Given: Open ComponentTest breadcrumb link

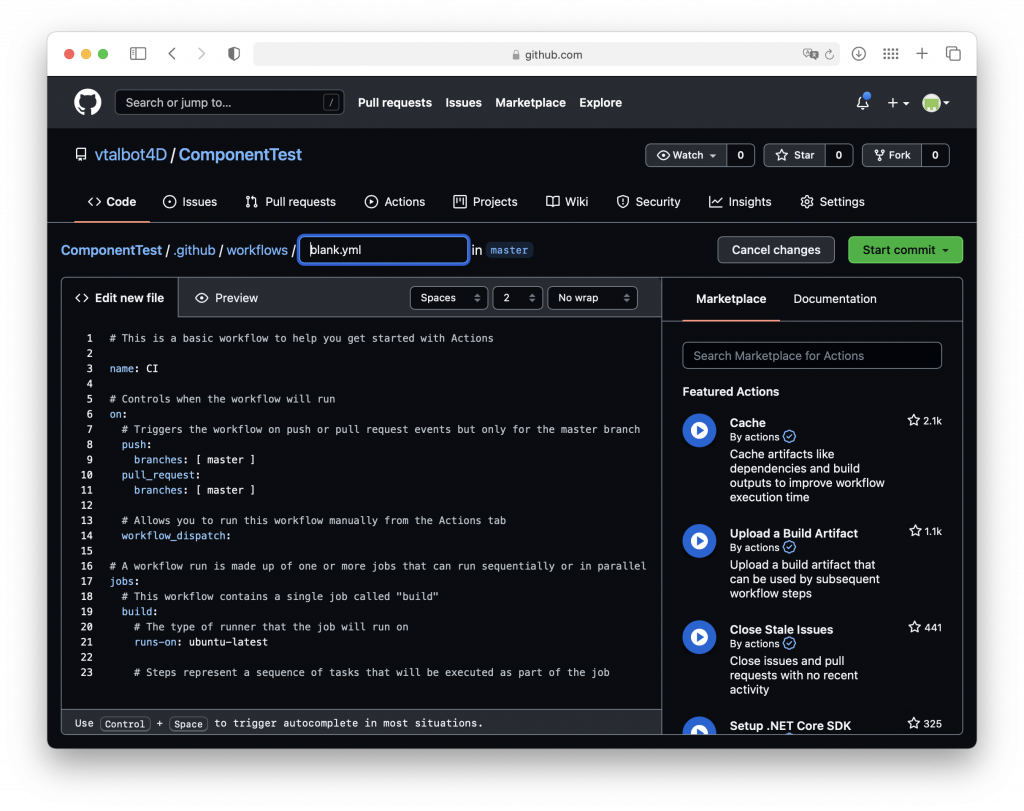Looking at the screenshot, I should point(111,250).
